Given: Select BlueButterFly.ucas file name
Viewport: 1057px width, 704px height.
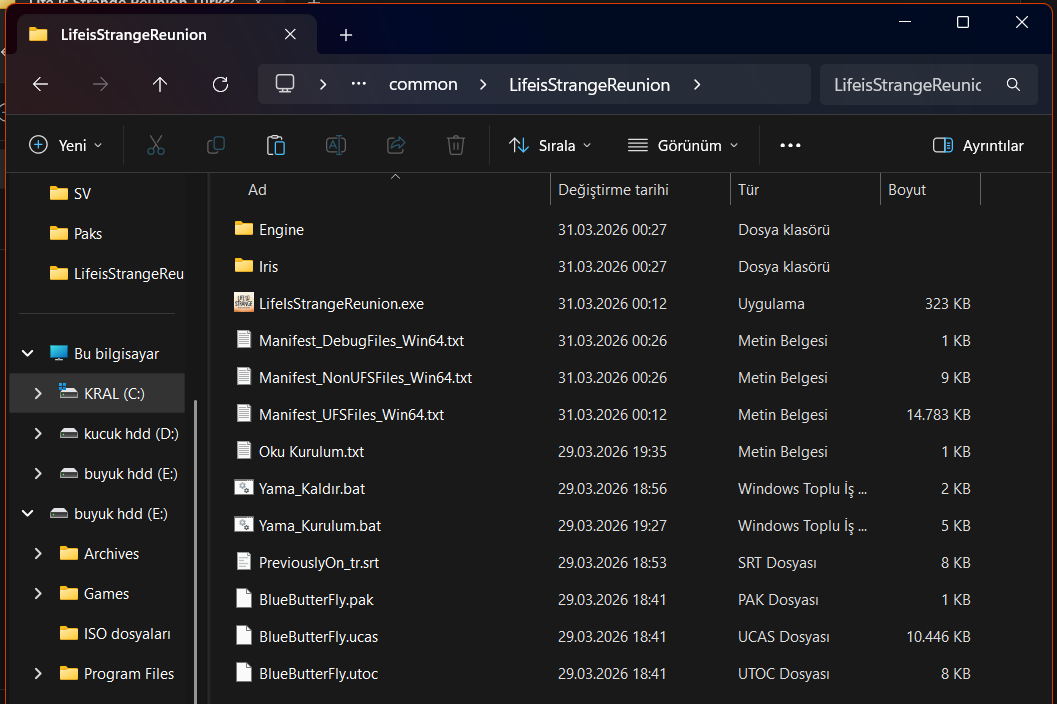Looking at the screenshot, I should [318, 637].
